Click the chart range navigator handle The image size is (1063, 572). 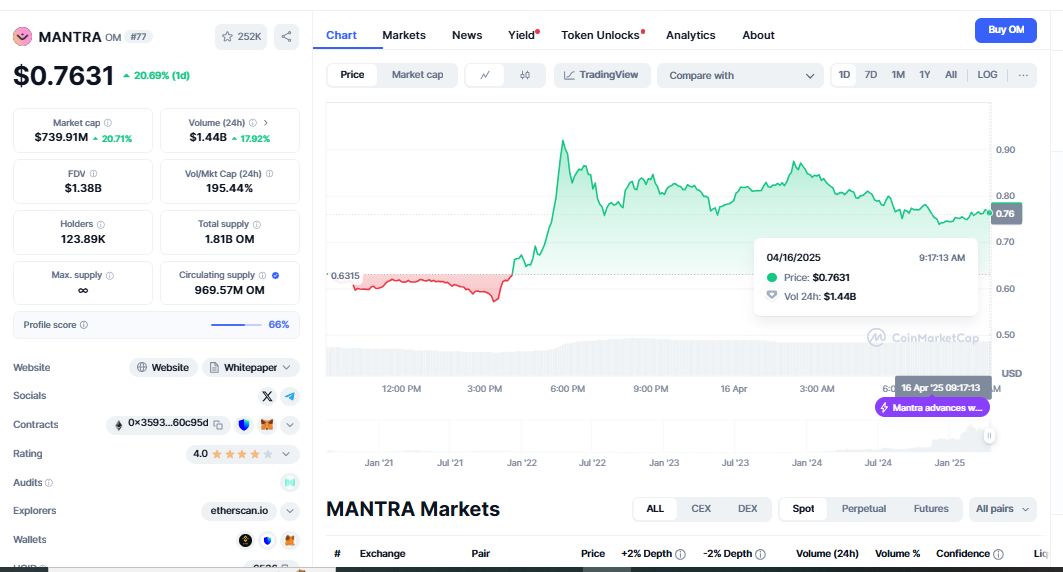tap(989, 436)
